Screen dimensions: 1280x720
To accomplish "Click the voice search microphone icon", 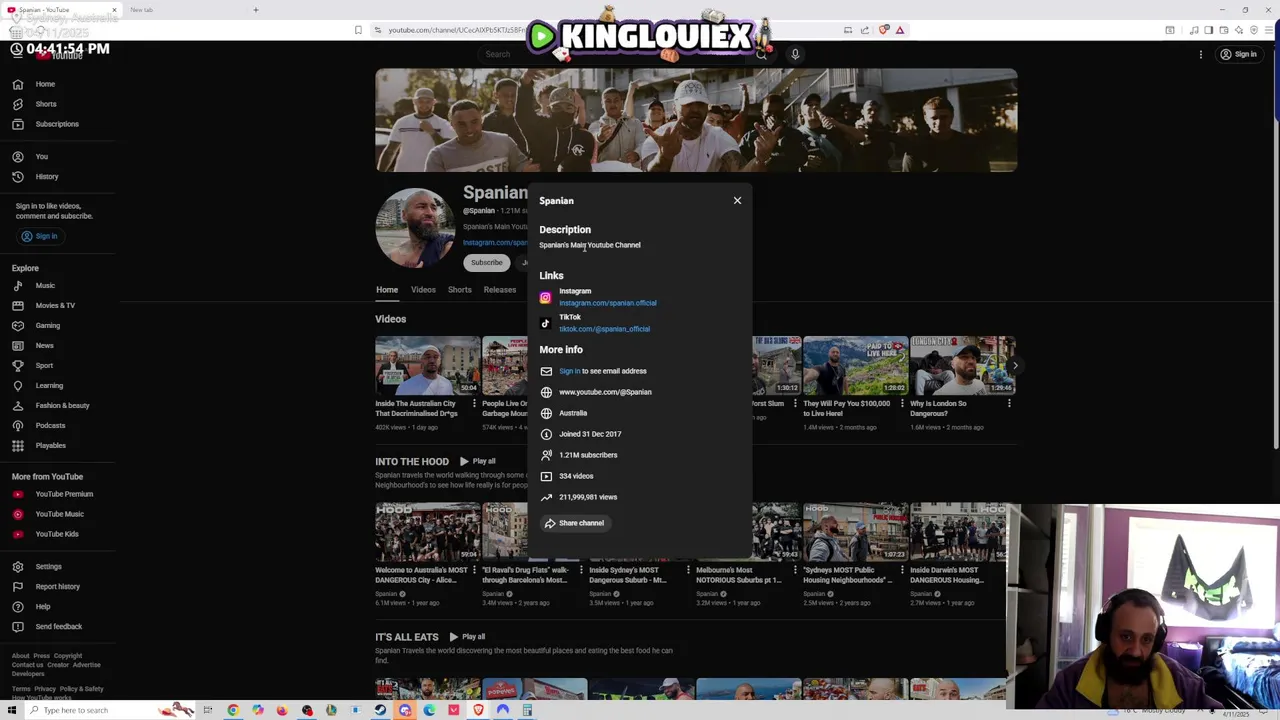I will (x=795, y=54).
